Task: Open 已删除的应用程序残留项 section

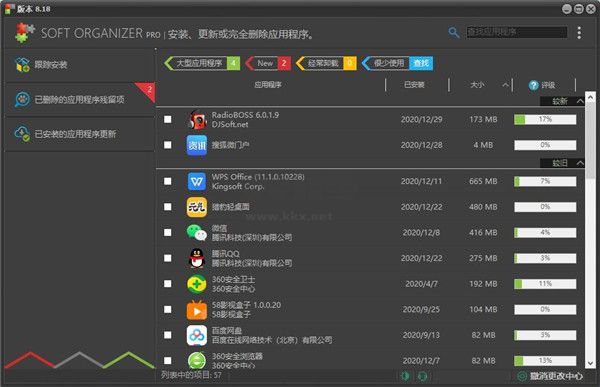Action: coord(79,100)
